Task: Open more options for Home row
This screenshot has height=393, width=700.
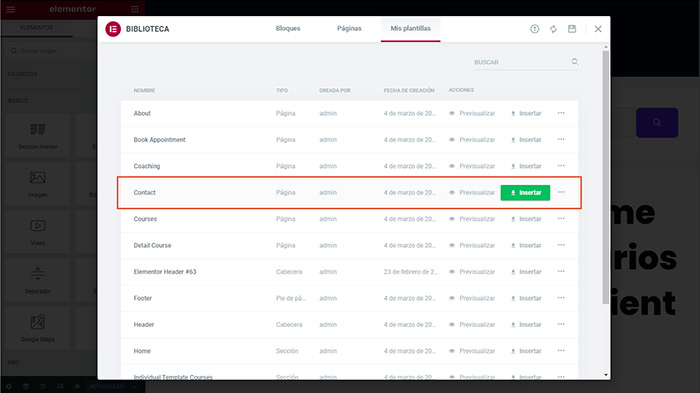Action: click(561, 351)
